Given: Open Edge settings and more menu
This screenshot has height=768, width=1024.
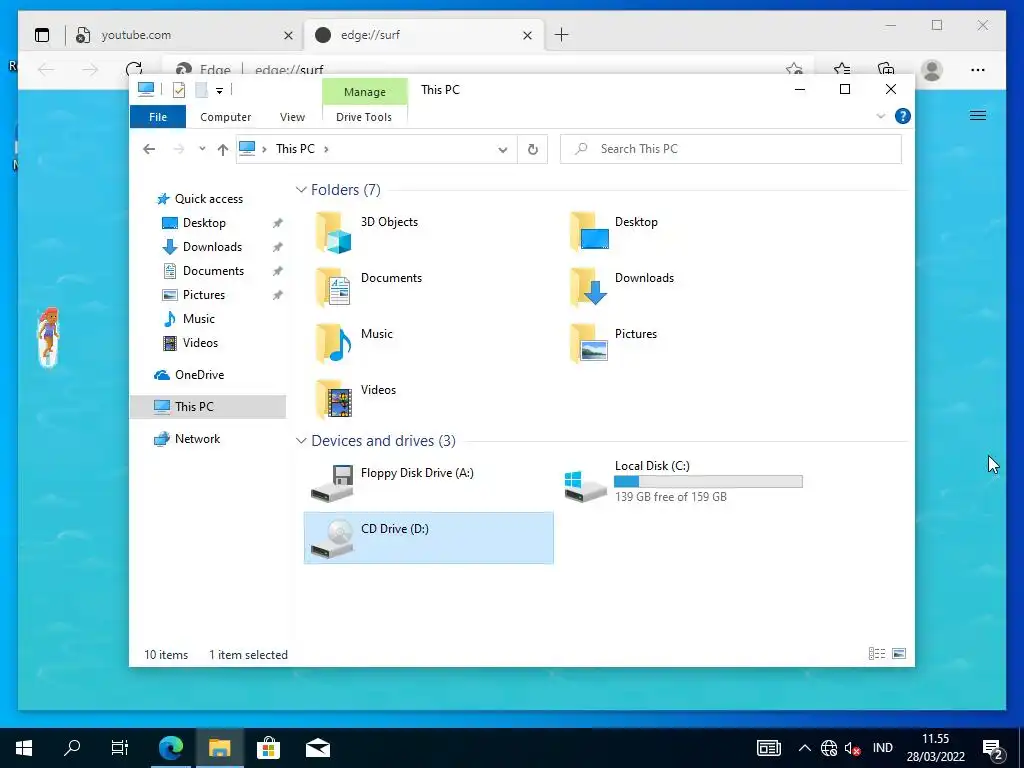Looking at the screenshot, I should pyautogui.click(x=977, y=70).
